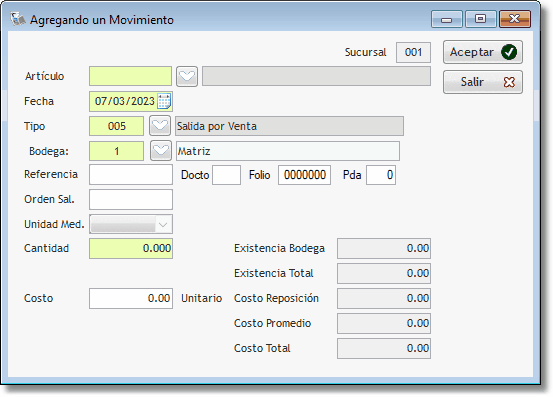Screen dimensions: 553x397
Task: Click the Artículo description box
Action: pyautogui.click(x=316, y=76)
